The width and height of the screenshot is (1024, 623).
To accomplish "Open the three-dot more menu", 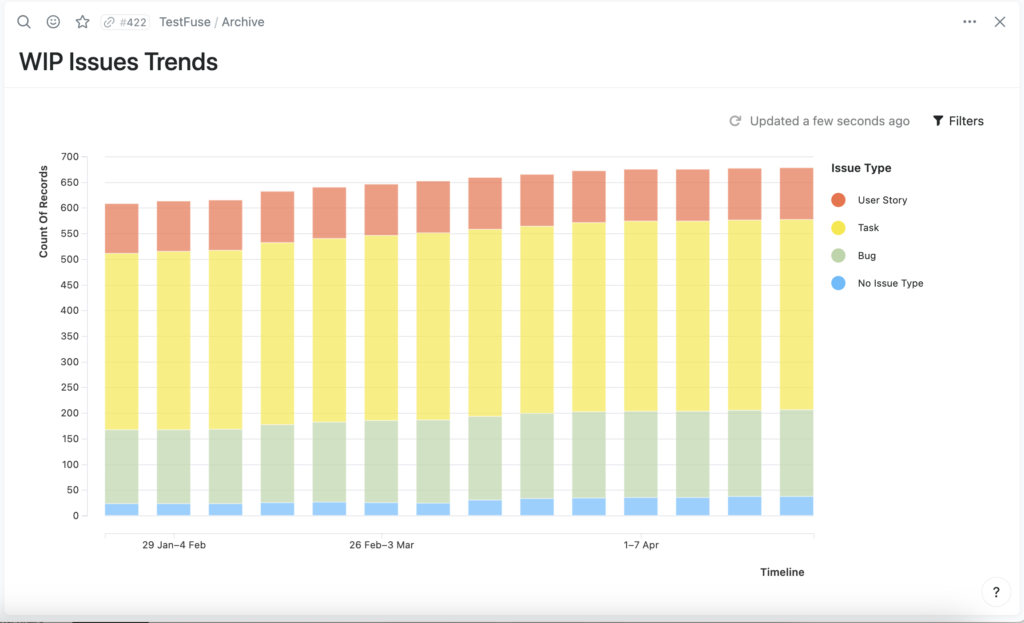I will click(969, 22).
